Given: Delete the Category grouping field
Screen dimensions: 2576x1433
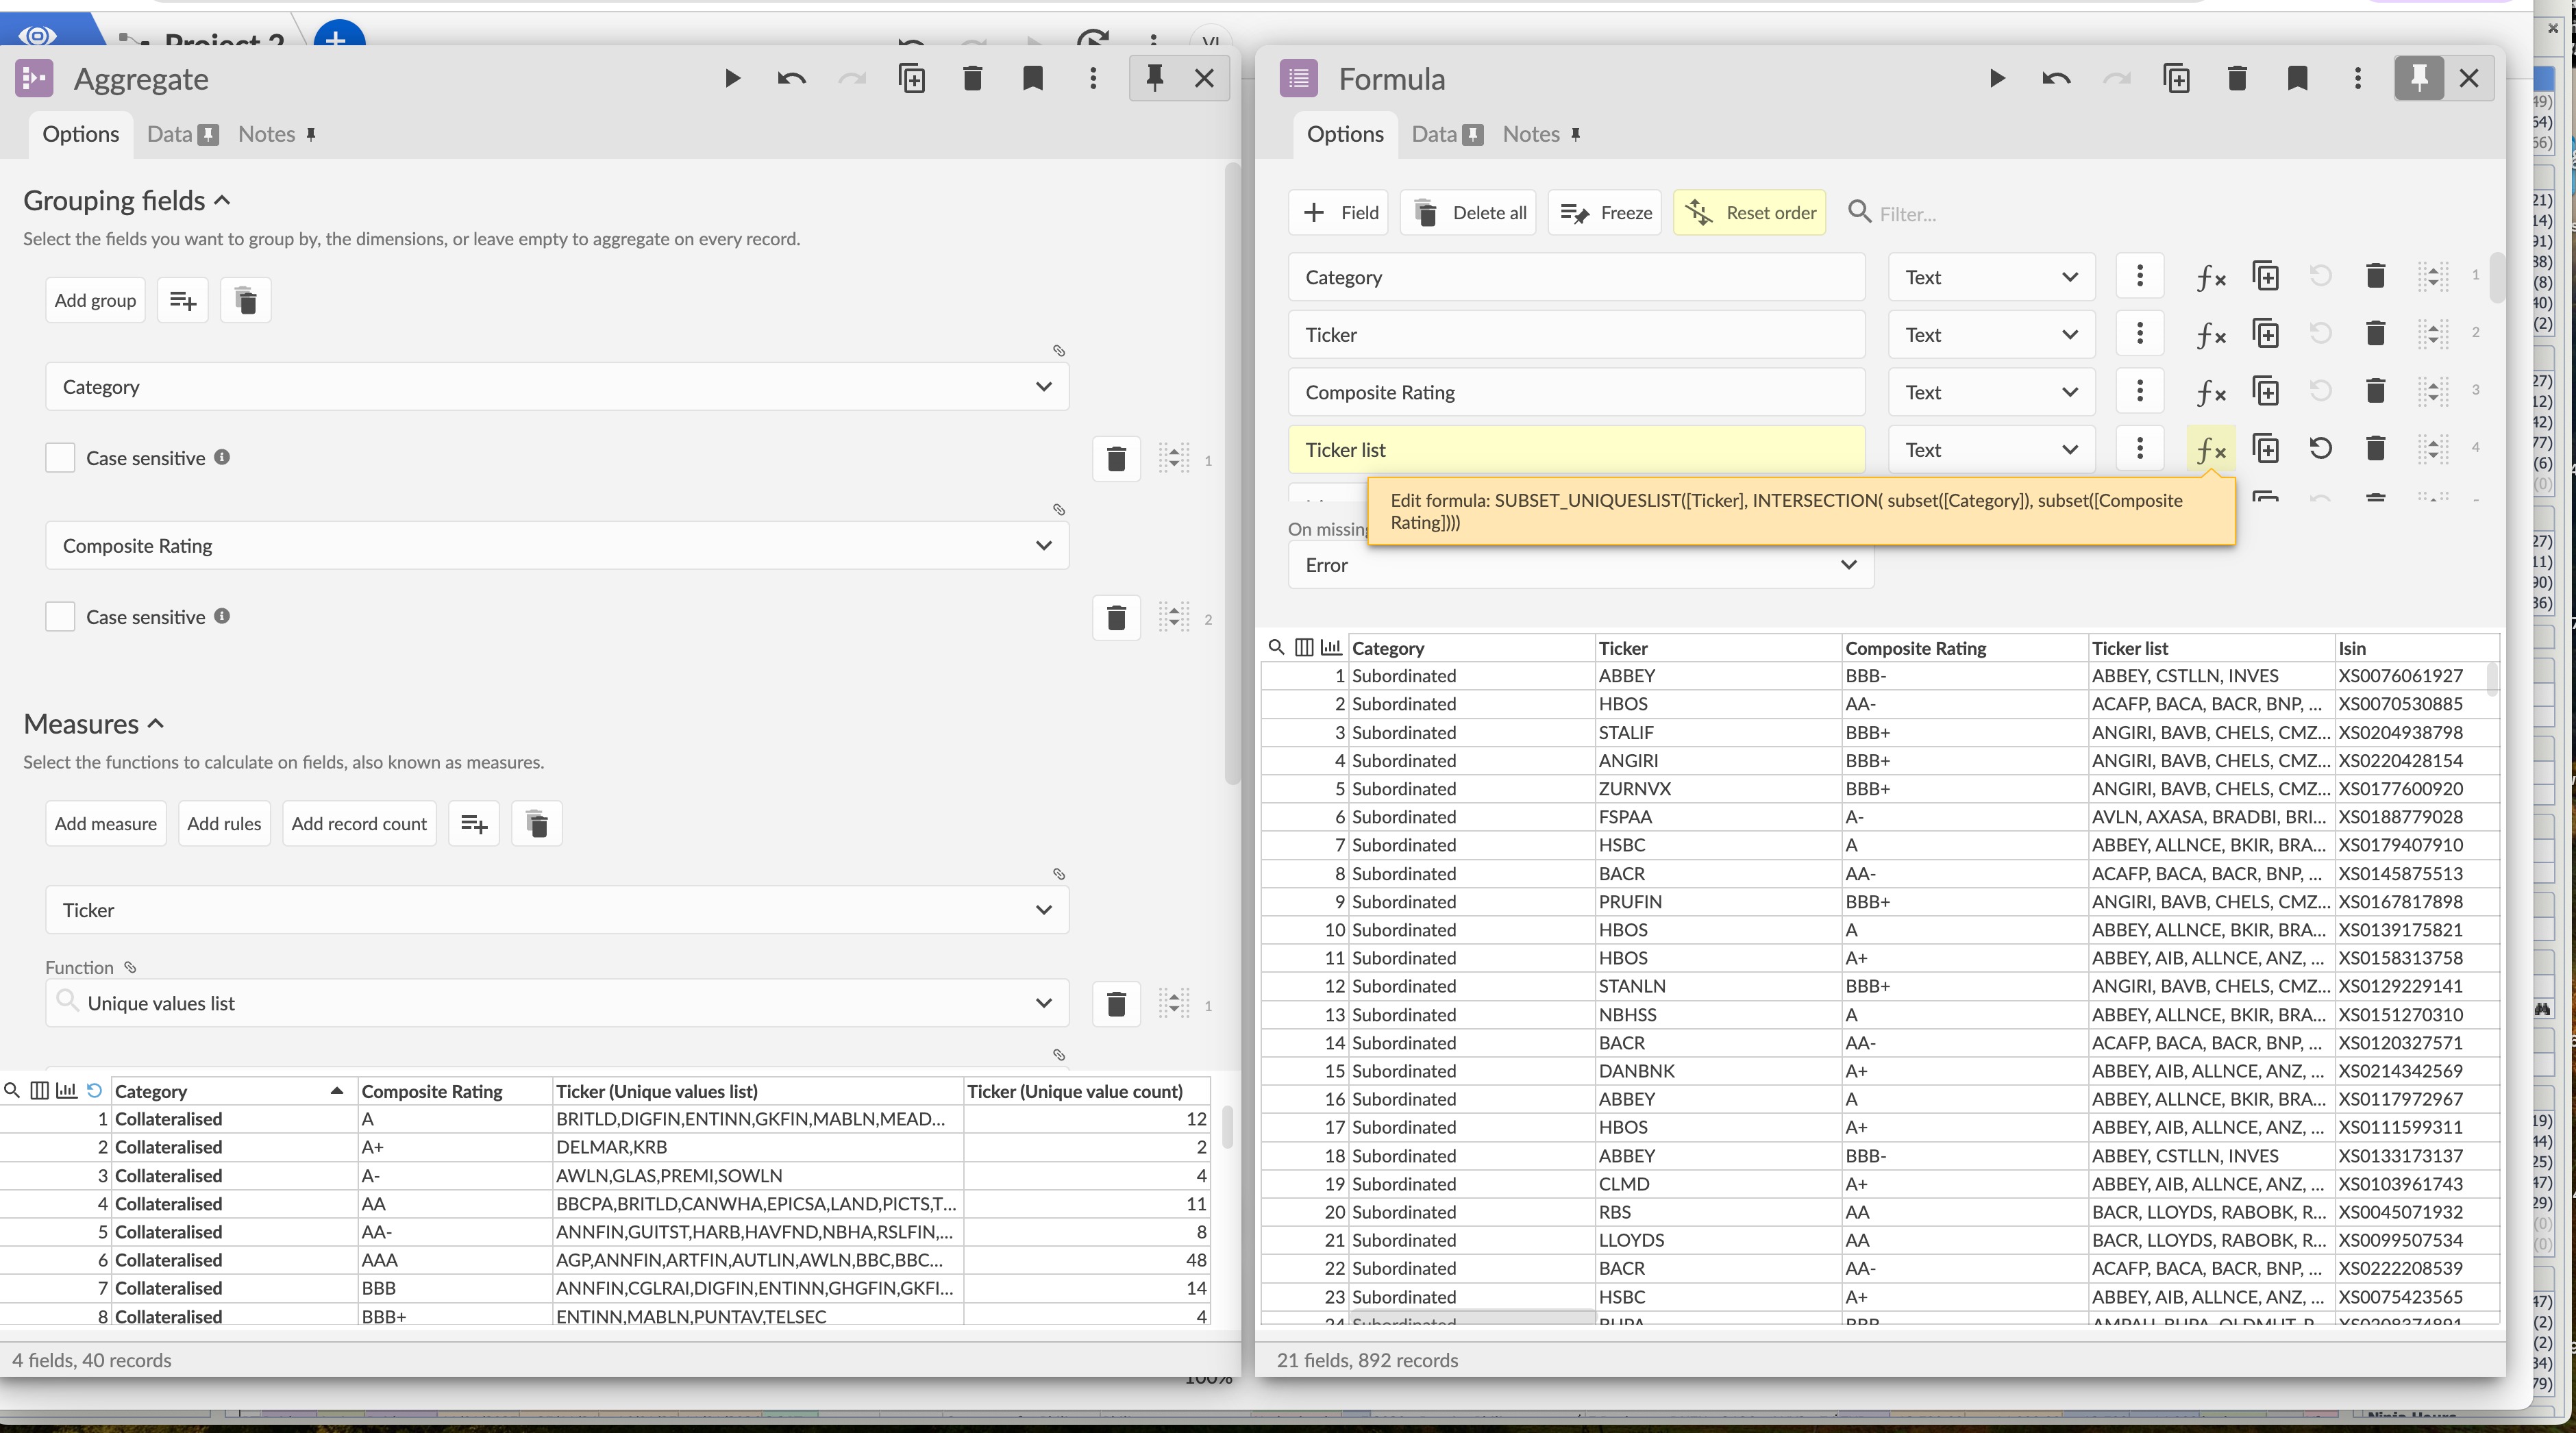Looking at the screenshot, I should pos(1117,459).
